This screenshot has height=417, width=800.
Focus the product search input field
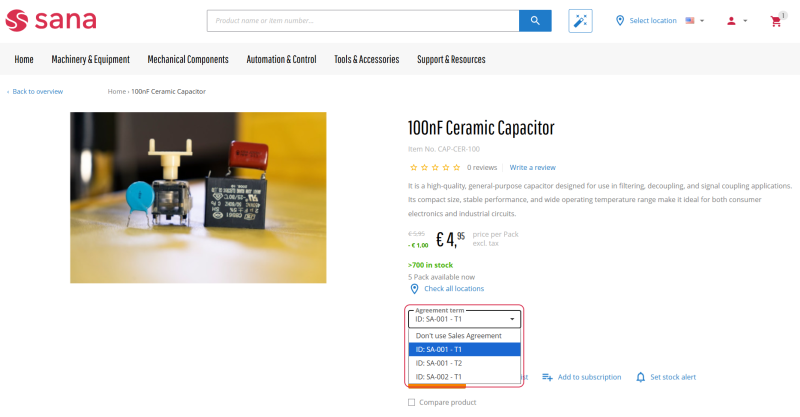click(363, 21)
